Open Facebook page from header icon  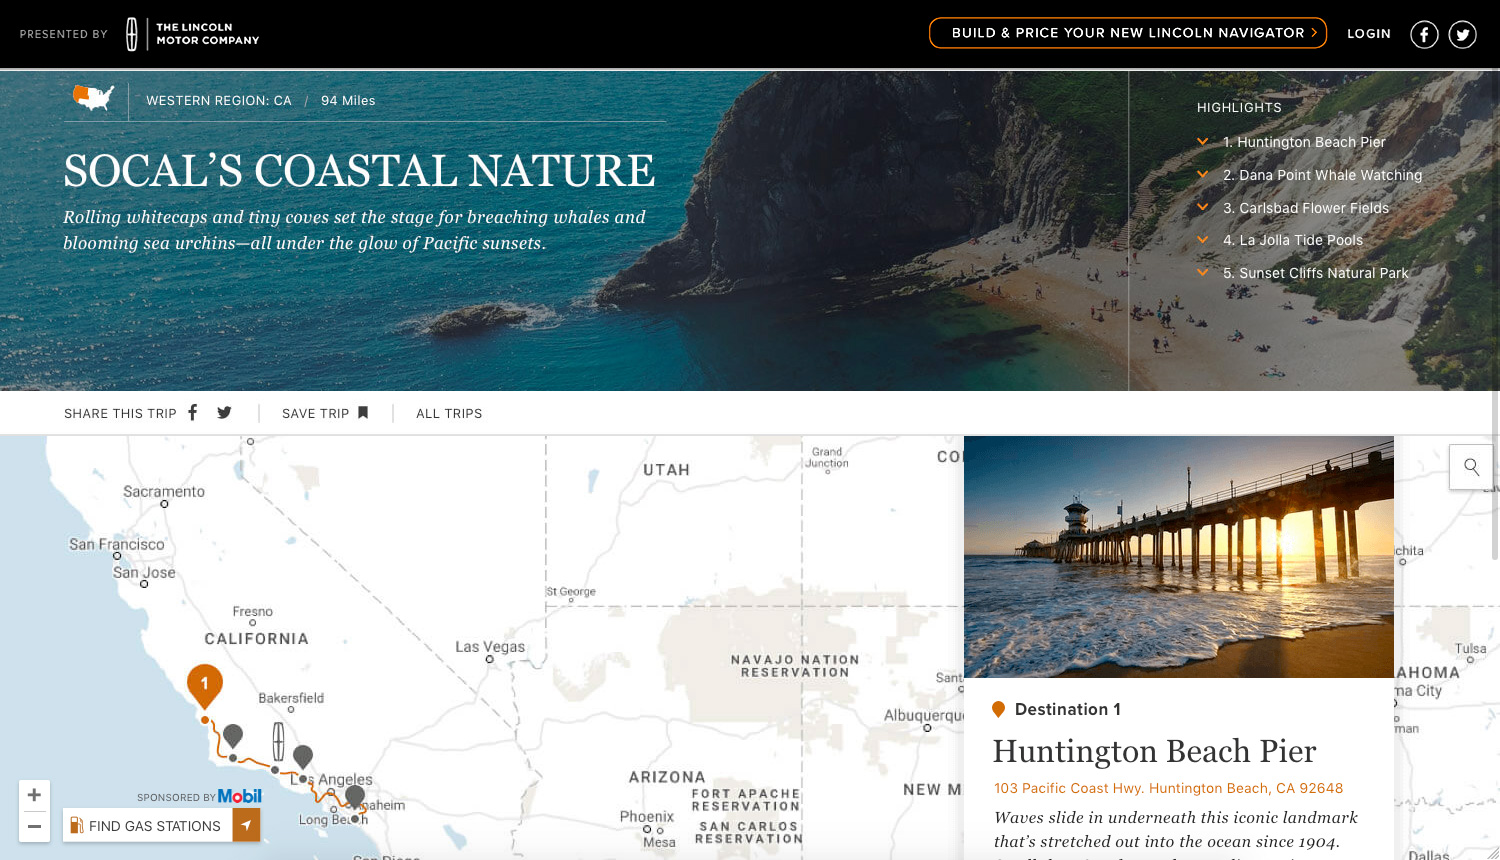(1424, 35)
